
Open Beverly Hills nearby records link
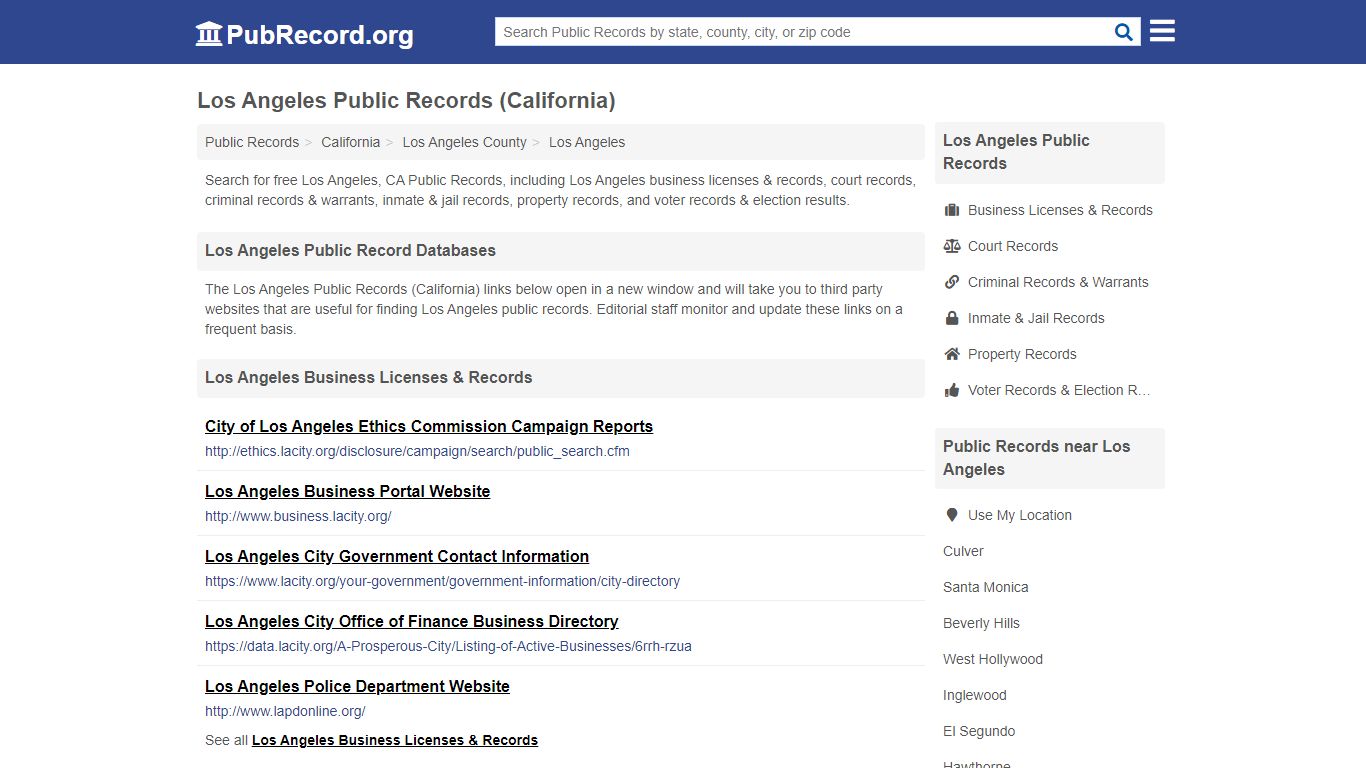click(981, 623)
